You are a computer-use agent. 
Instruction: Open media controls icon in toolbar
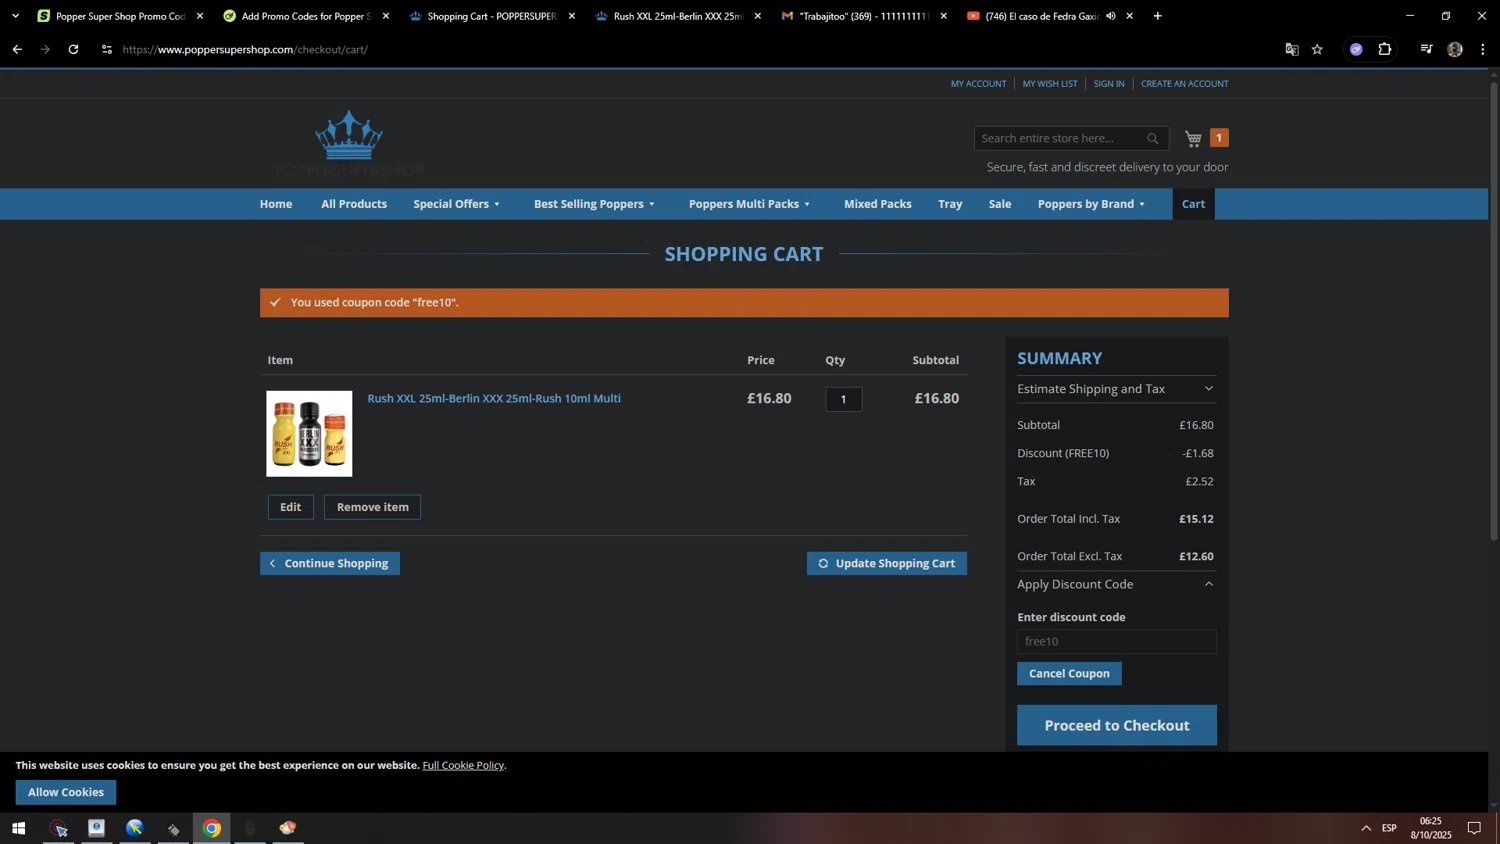coord(1426,49)
